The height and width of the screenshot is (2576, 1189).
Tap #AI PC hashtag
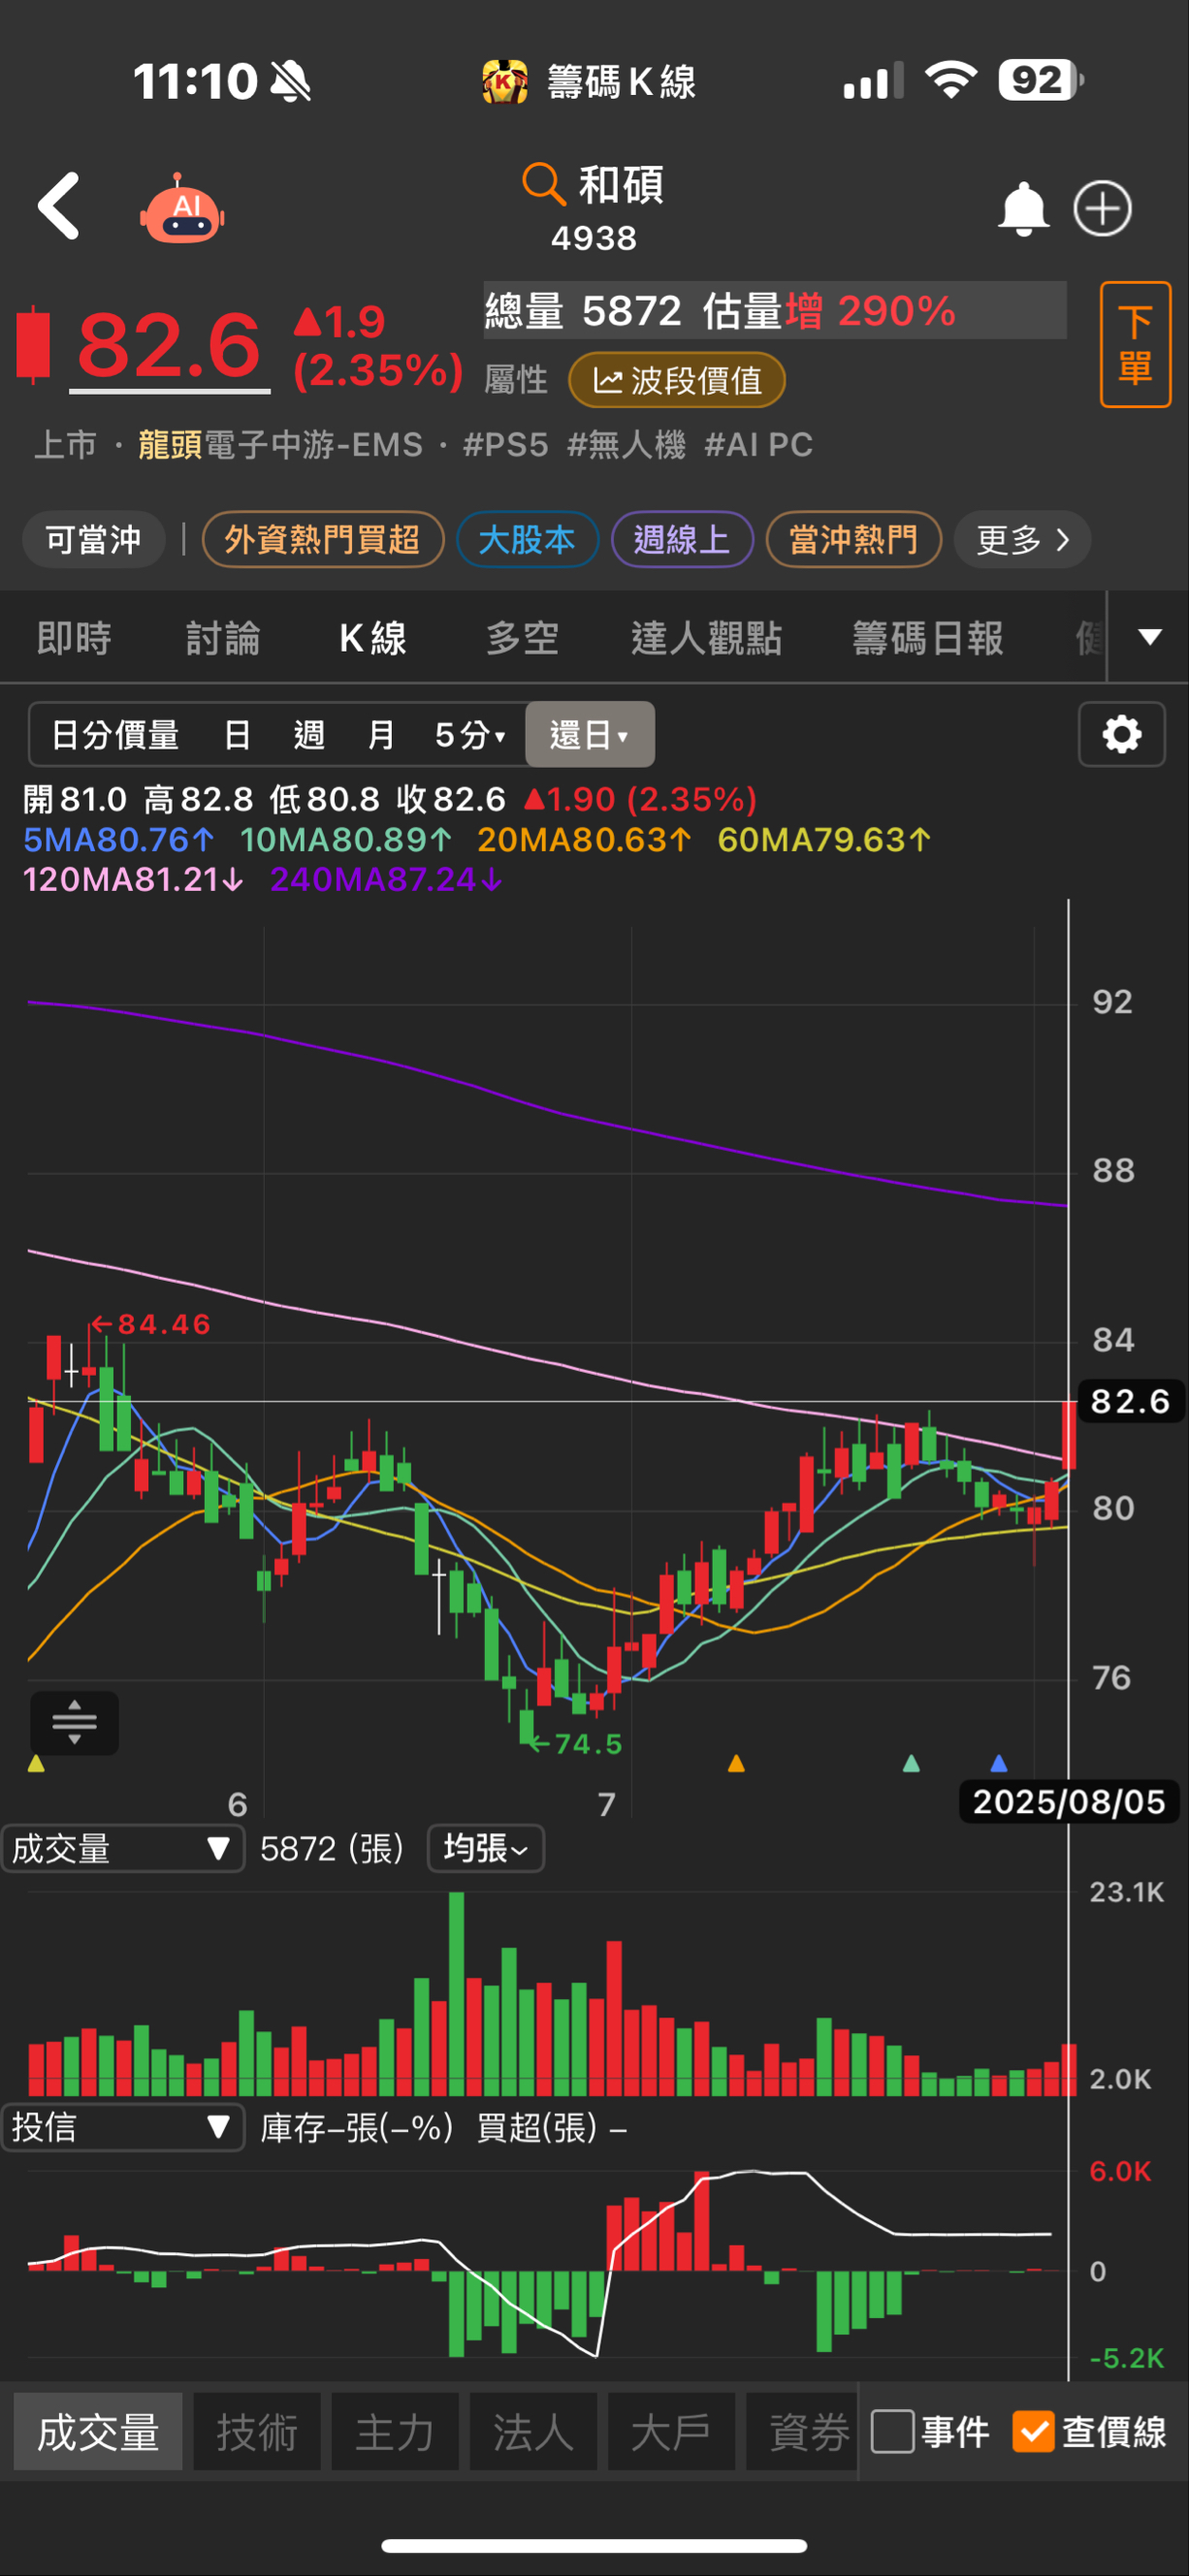pos(759,445)
